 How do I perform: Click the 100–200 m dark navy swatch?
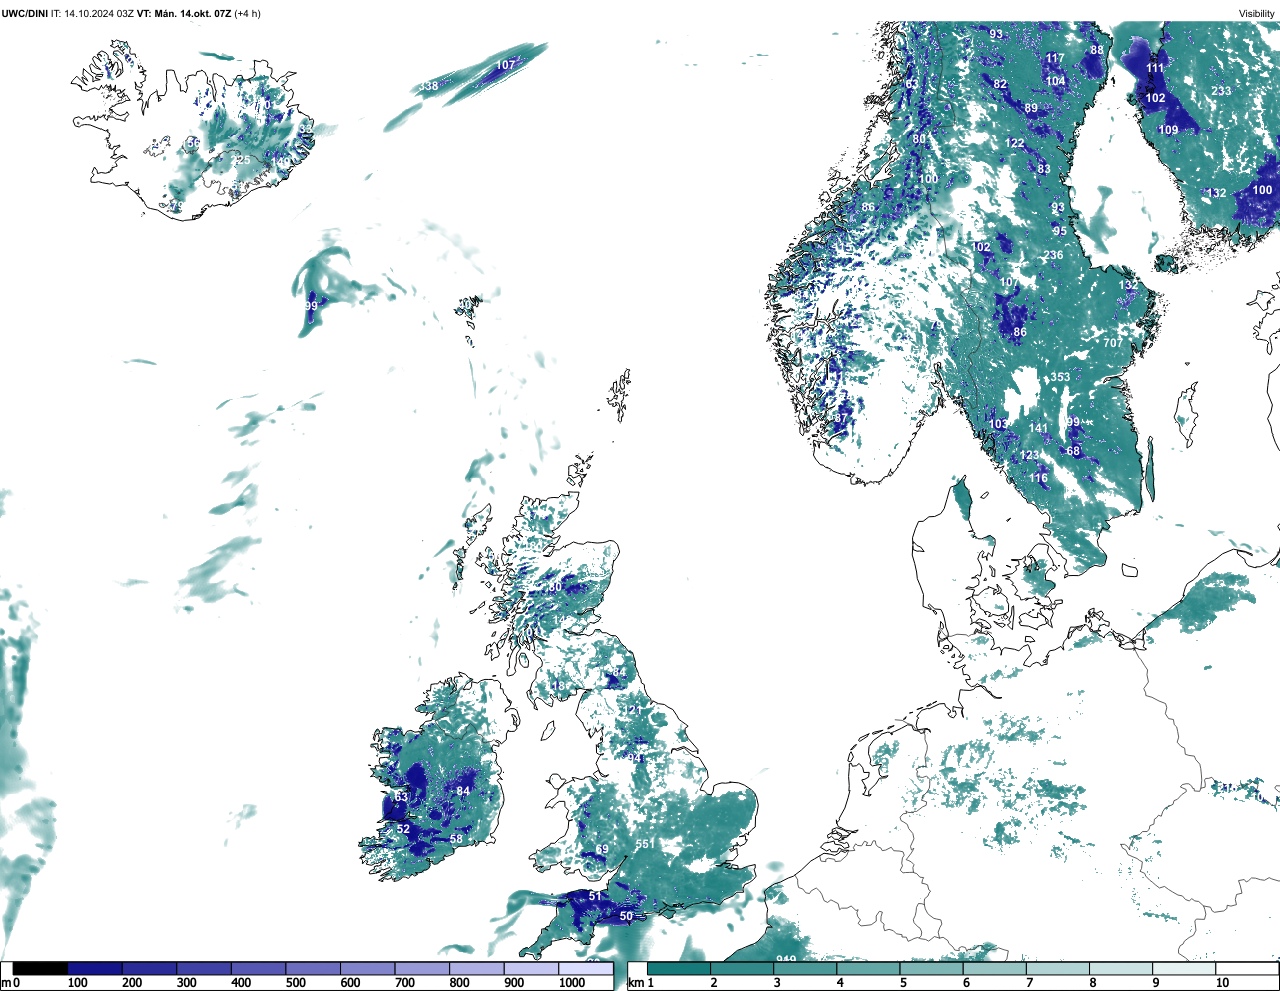click(x=95, y=968)
